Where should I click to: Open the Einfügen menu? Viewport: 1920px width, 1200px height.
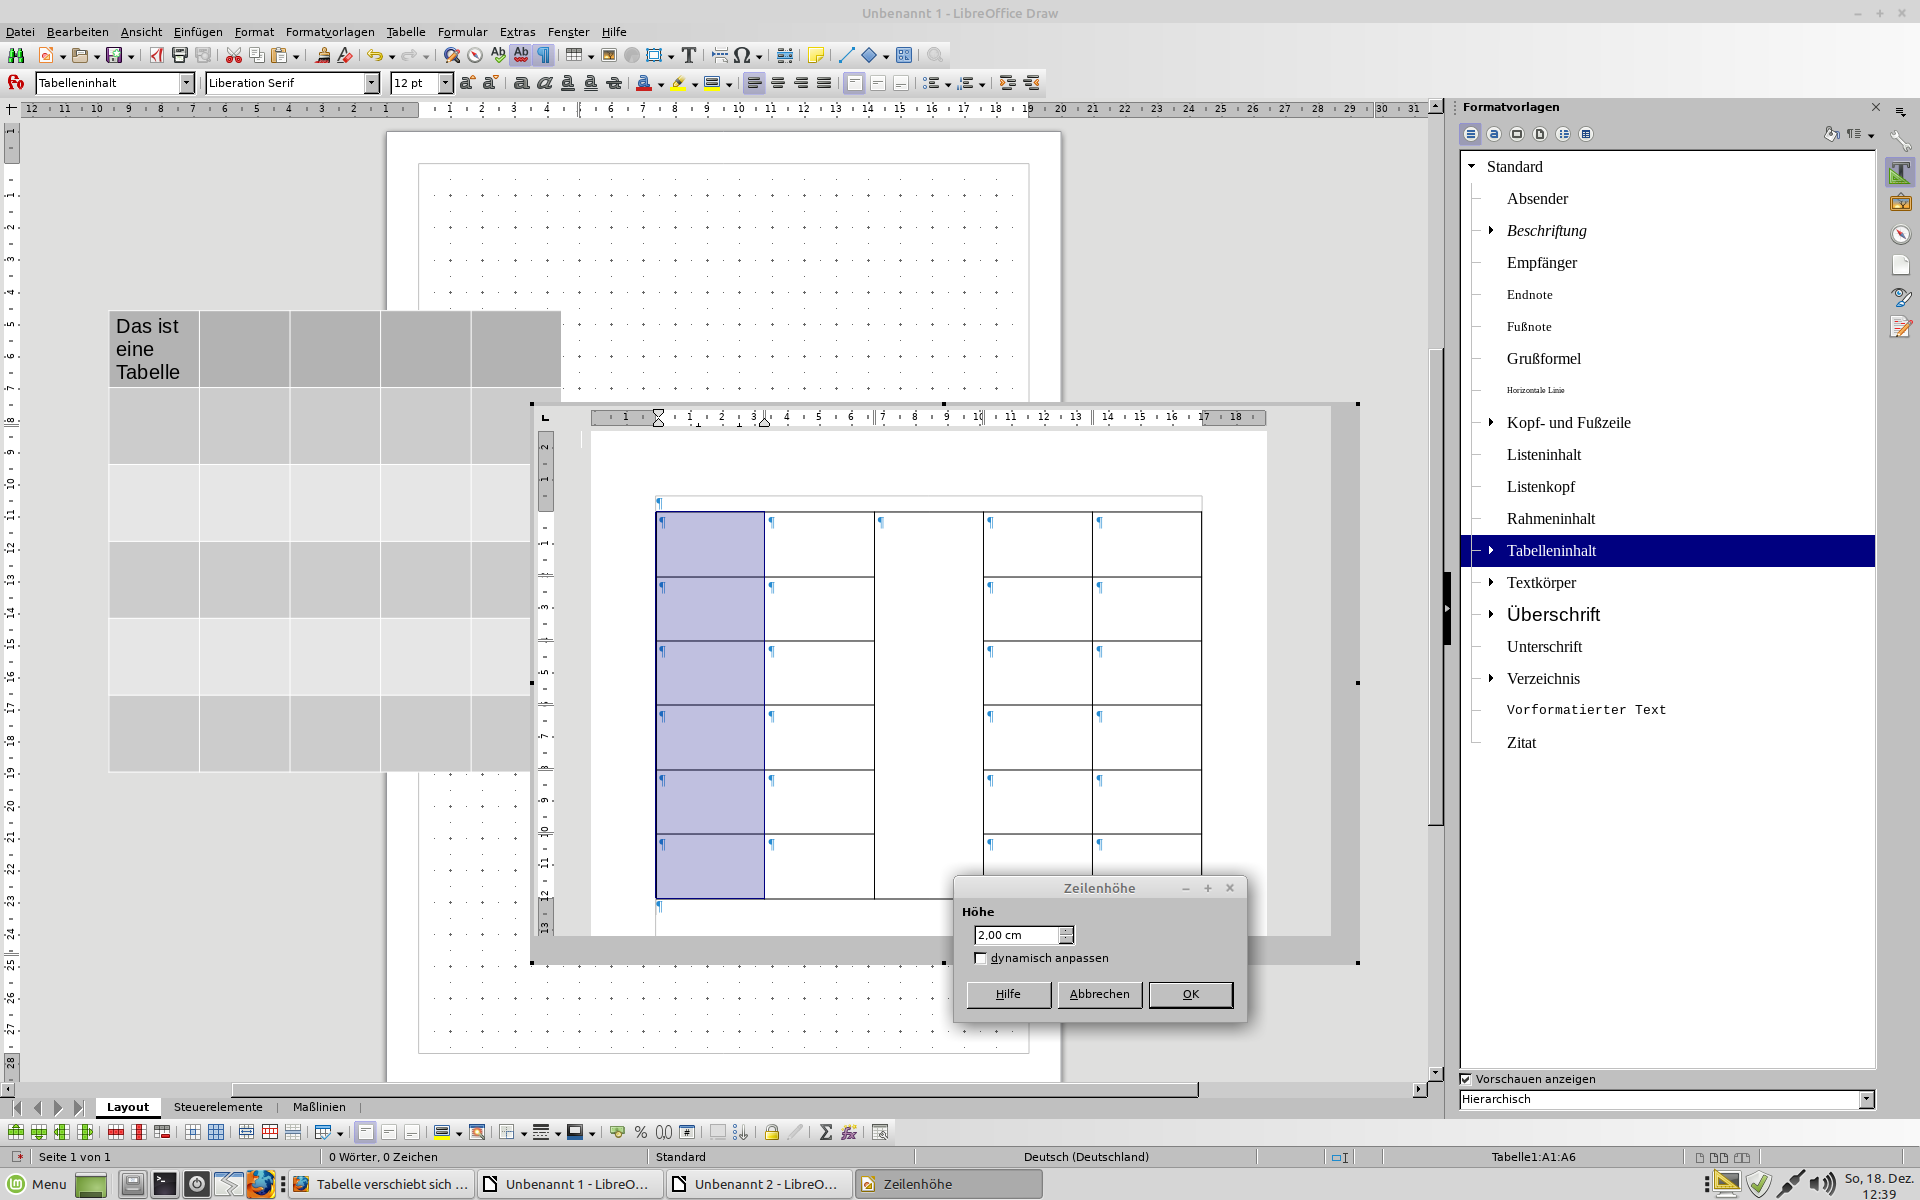198,32
